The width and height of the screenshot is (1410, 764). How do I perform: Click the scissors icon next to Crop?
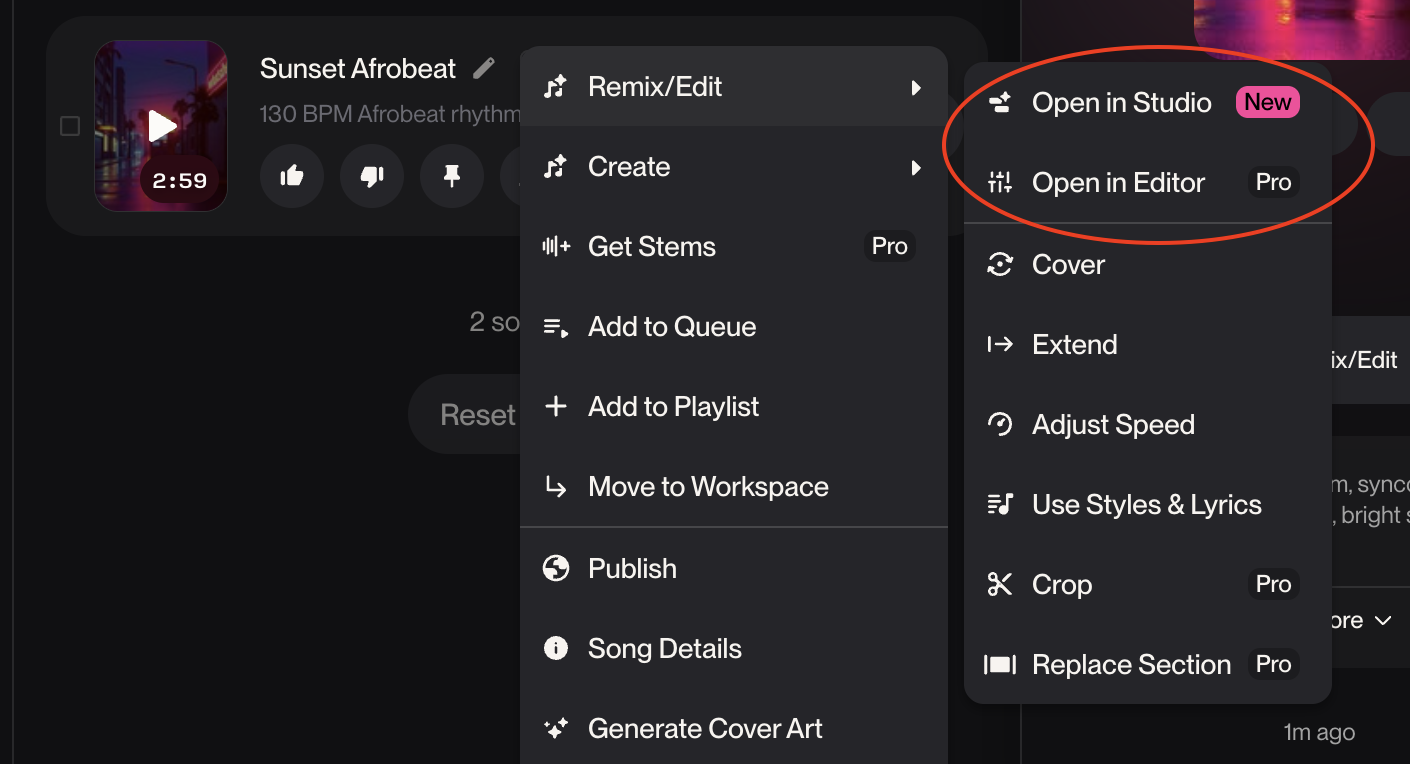[999, 584]
